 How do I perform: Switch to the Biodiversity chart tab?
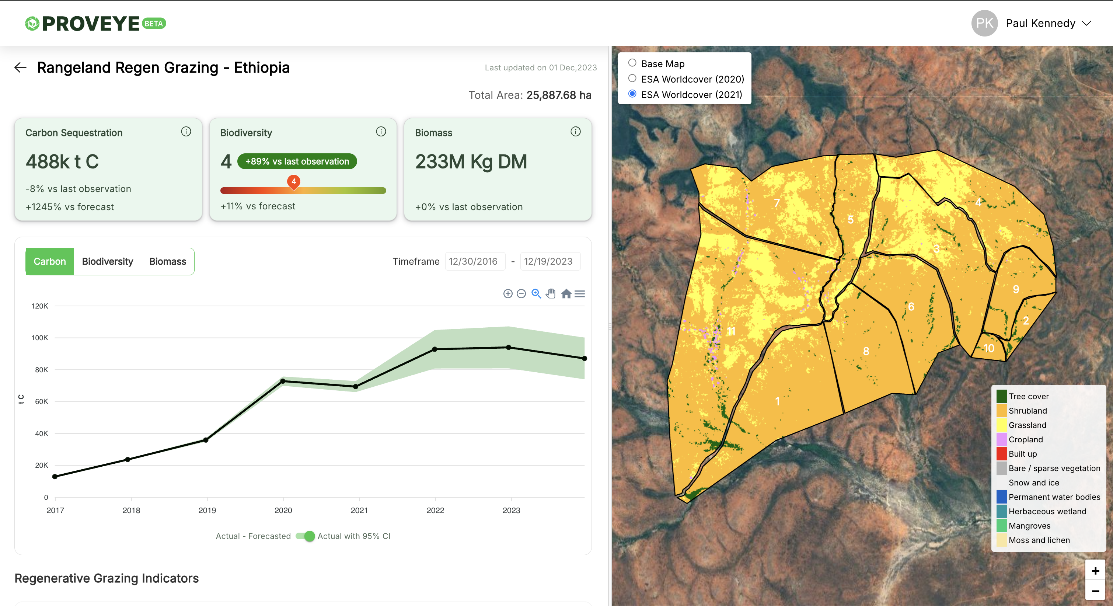(x=107, y=262)
